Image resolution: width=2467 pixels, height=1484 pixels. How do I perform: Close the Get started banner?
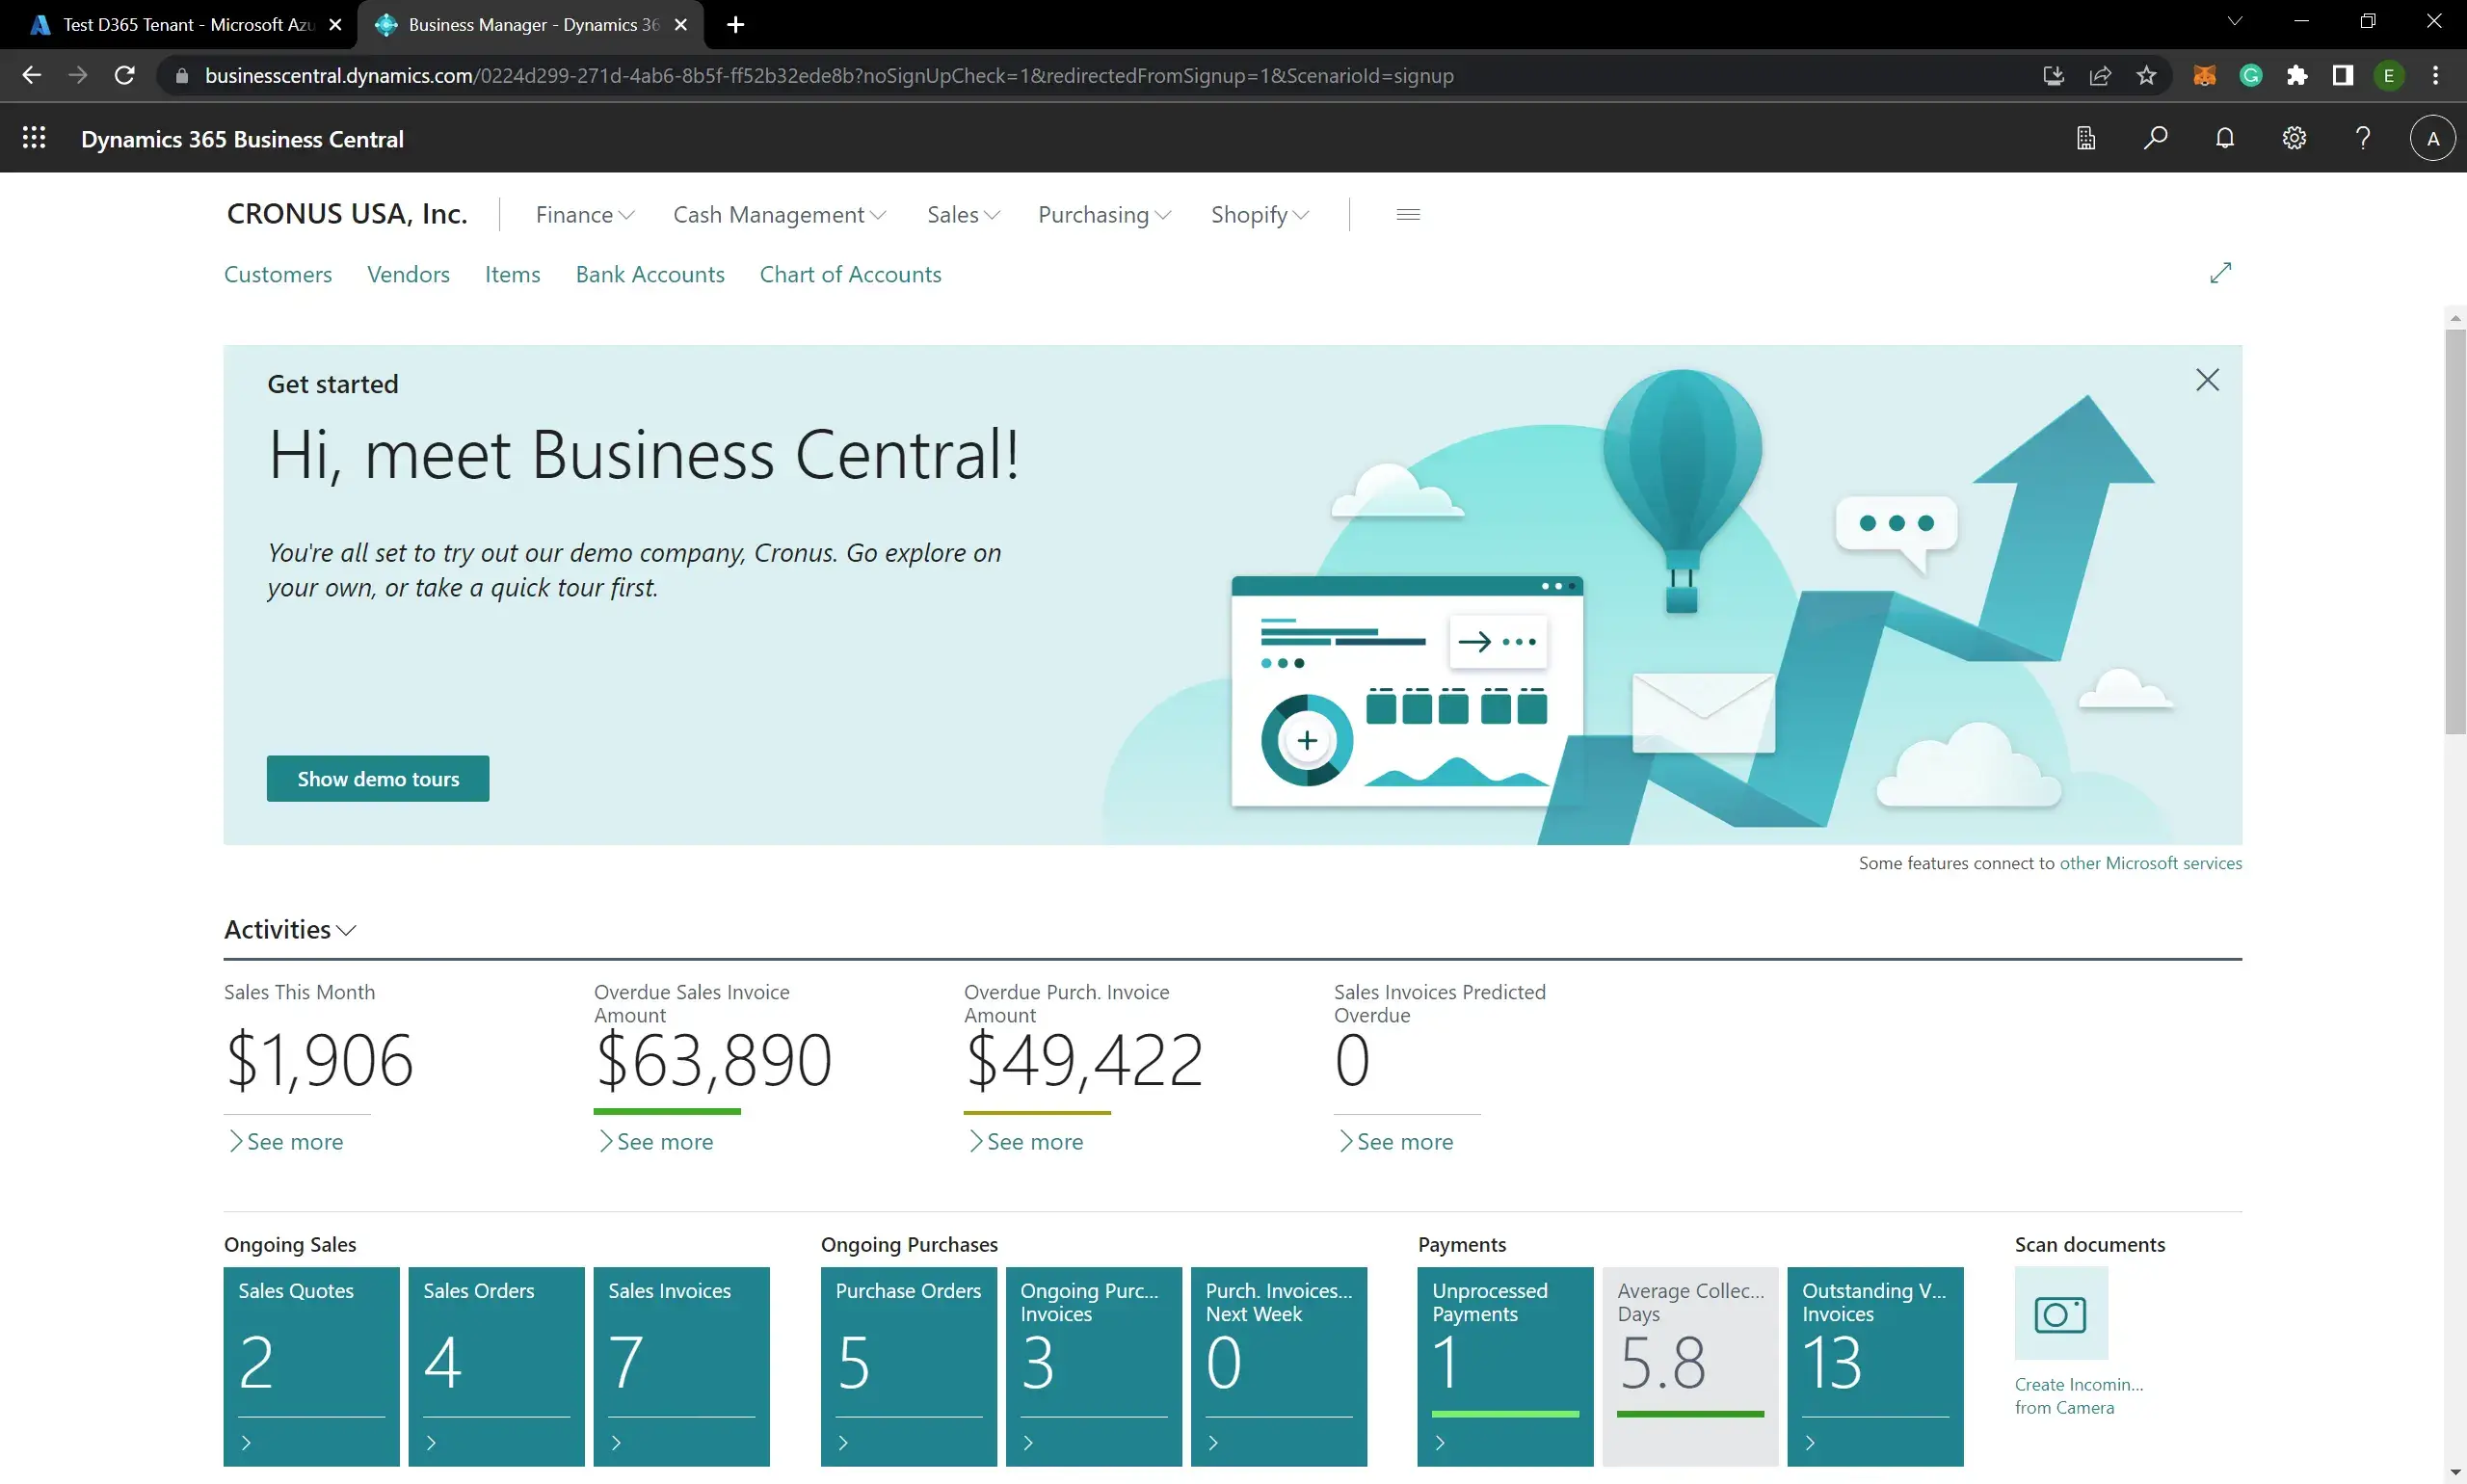2207,380
